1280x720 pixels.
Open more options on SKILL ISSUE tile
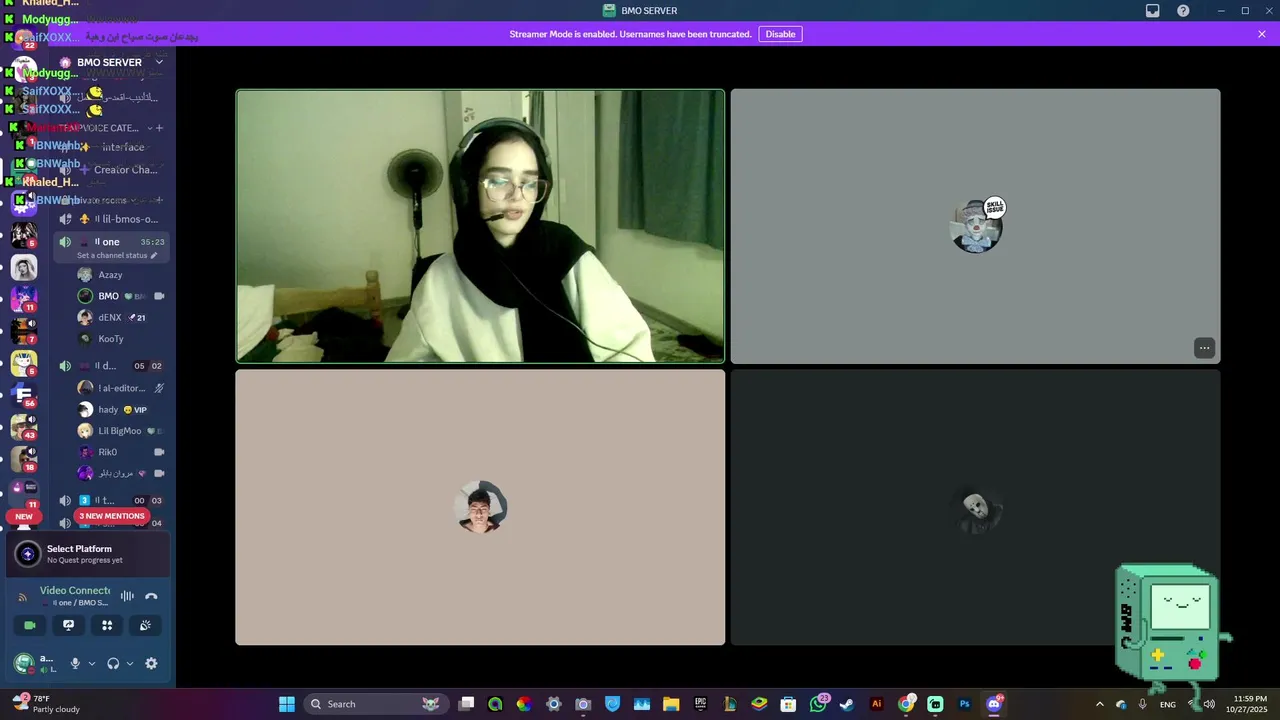tap(1204, 348)
